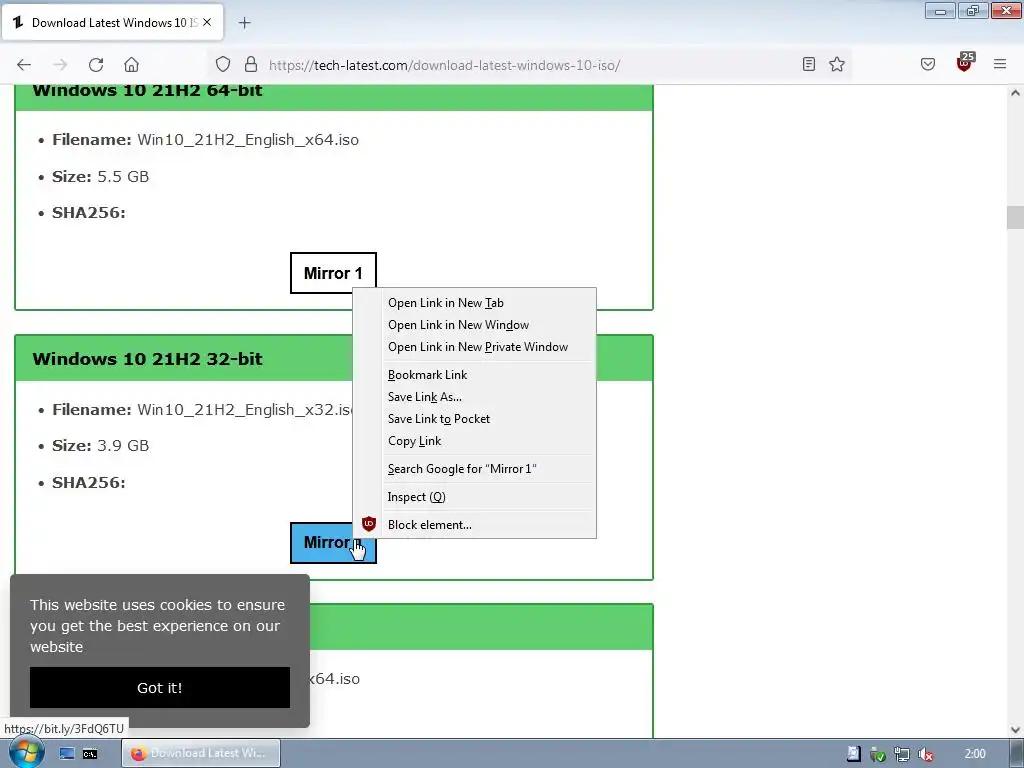Show site security padlock details

[251, 64]
